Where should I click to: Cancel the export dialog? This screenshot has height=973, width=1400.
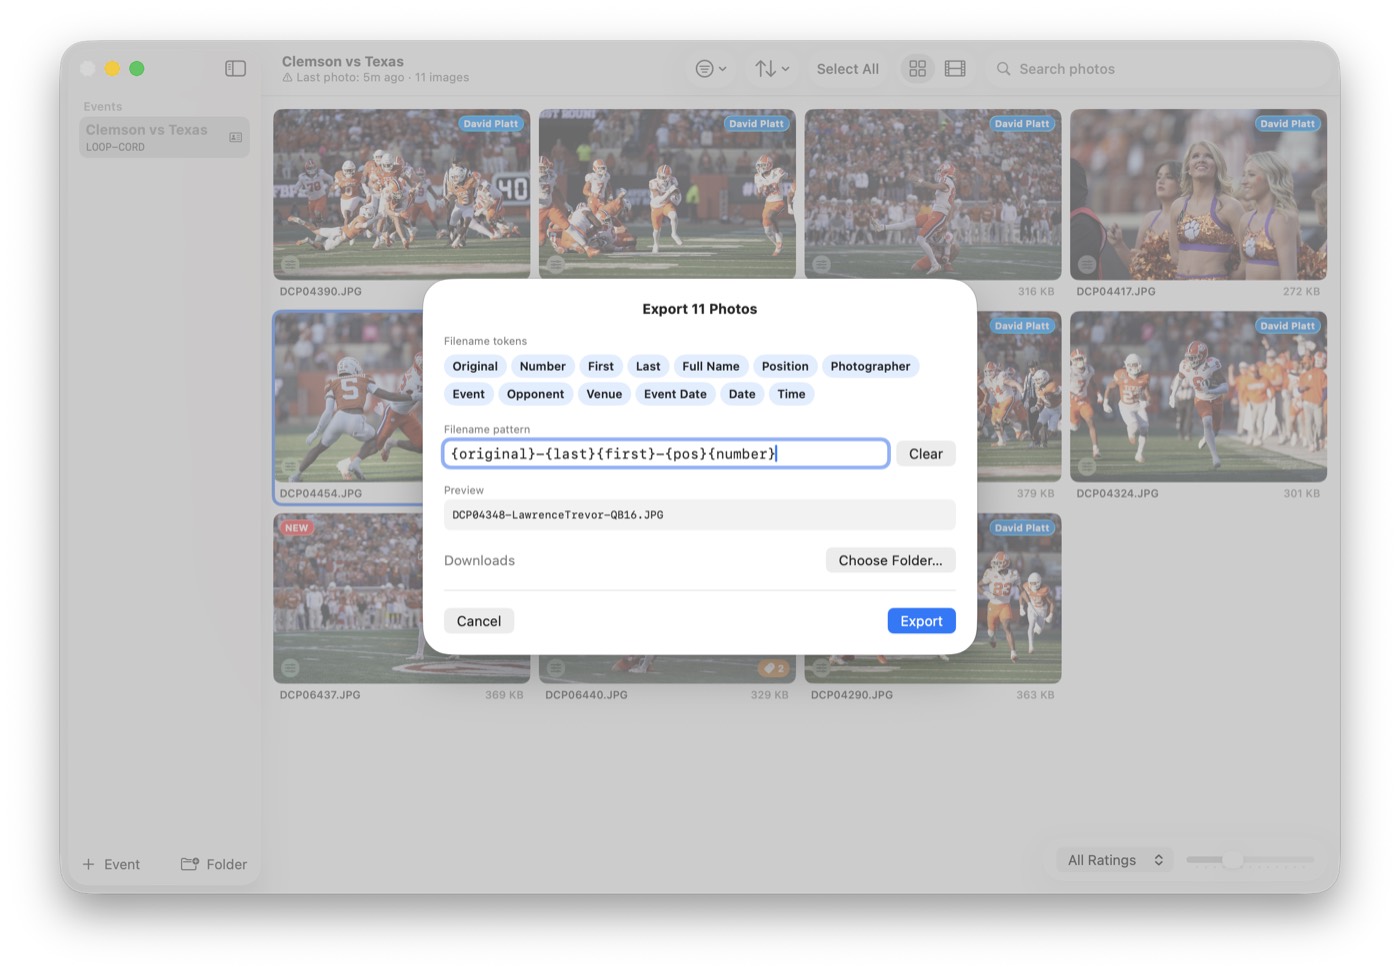click(479, 621)
